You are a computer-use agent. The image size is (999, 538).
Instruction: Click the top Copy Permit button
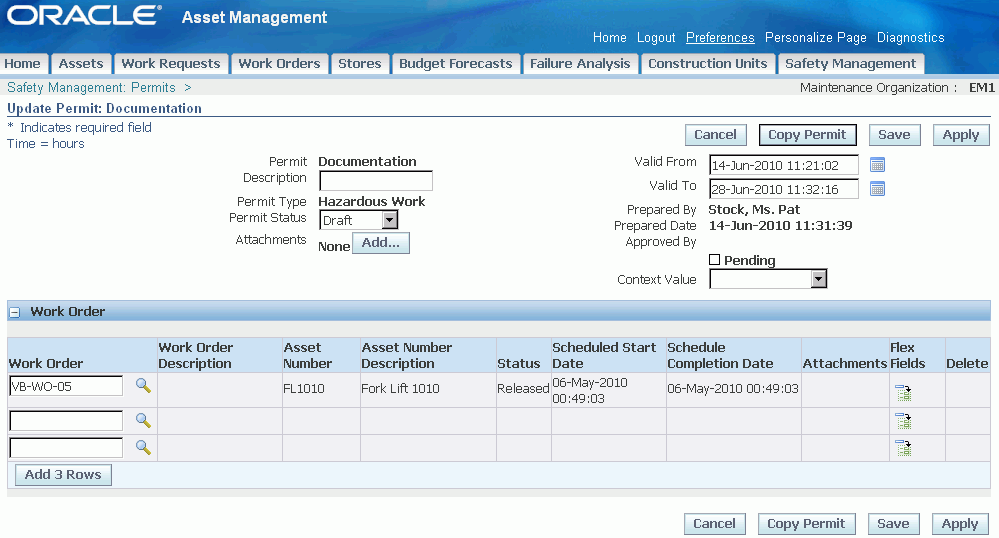(807, 135)
